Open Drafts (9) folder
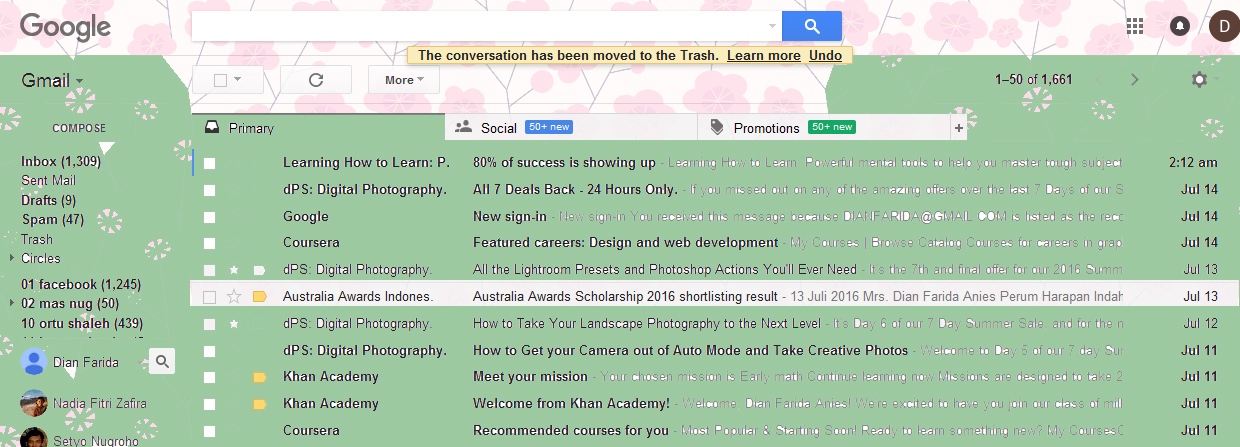The image size is (1240, 447). point(48,201)
